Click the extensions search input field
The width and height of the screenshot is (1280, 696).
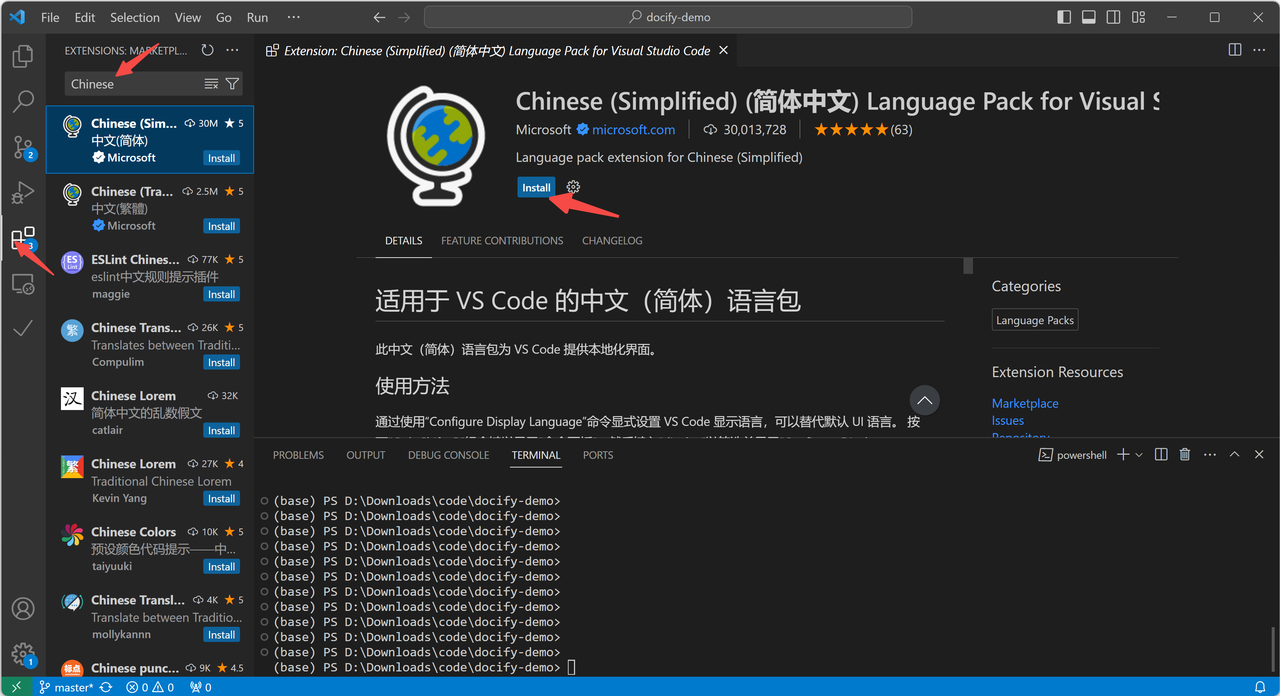click(130, 83)
